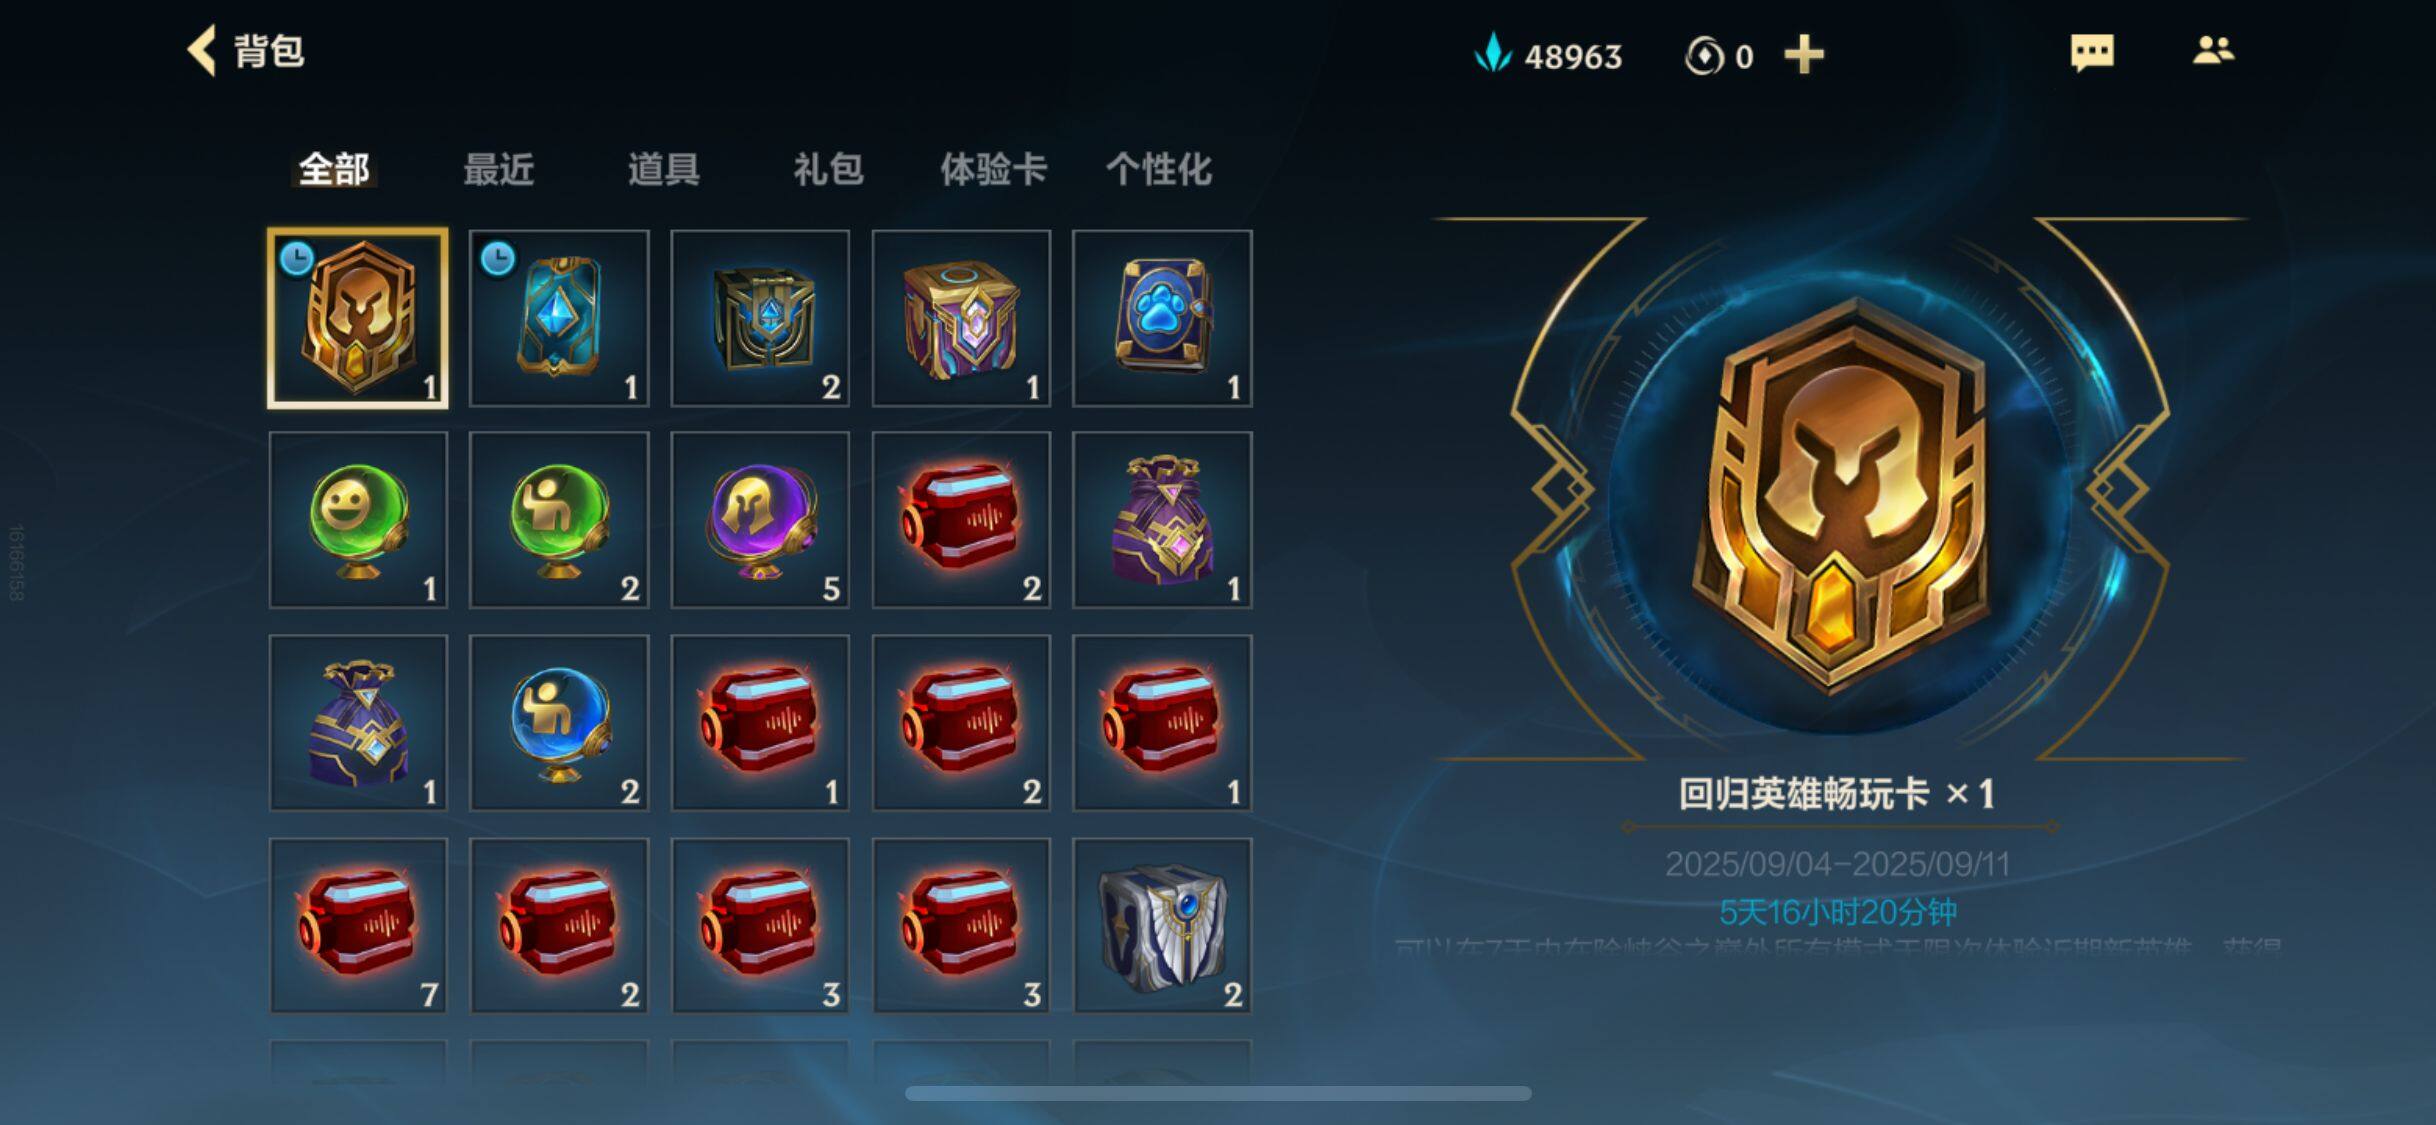Select the blue pose orb item

559,723
